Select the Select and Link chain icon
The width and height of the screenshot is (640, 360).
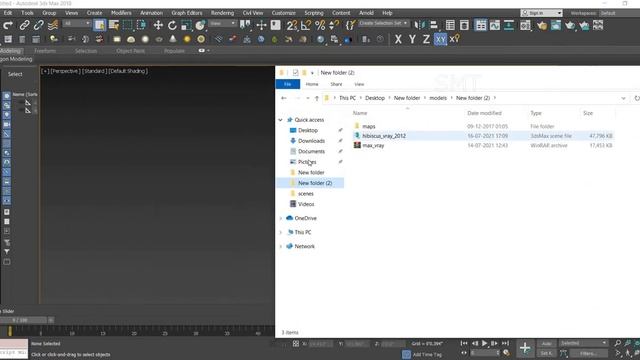pyautogui.click(x=24, y=25)
